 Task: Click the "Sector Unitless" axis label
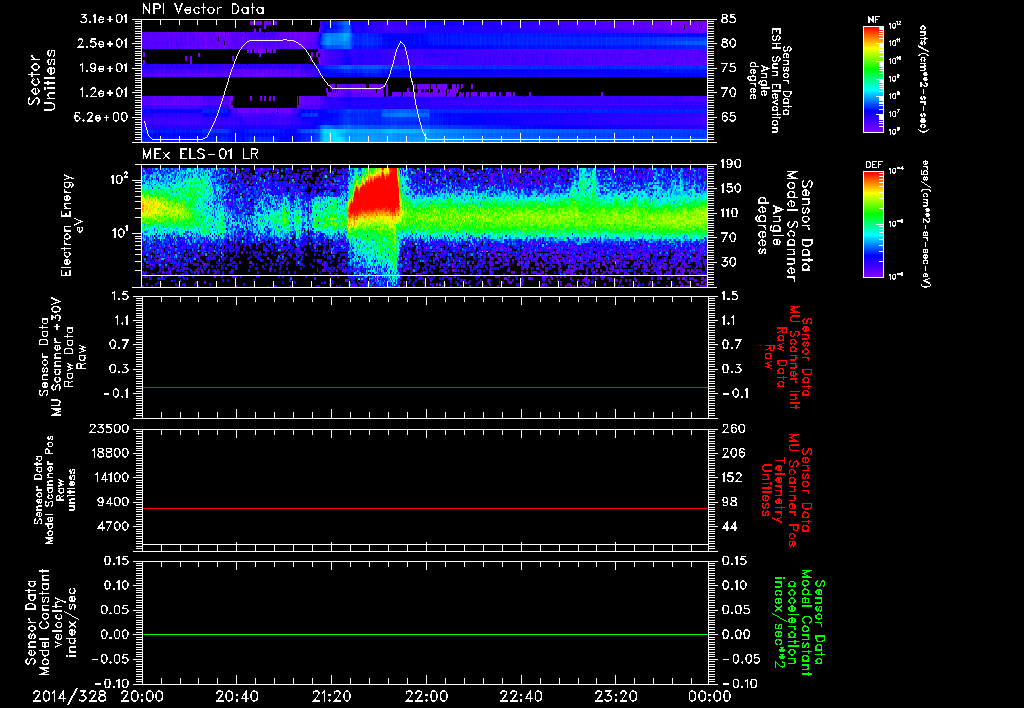(x=41, y=80)
